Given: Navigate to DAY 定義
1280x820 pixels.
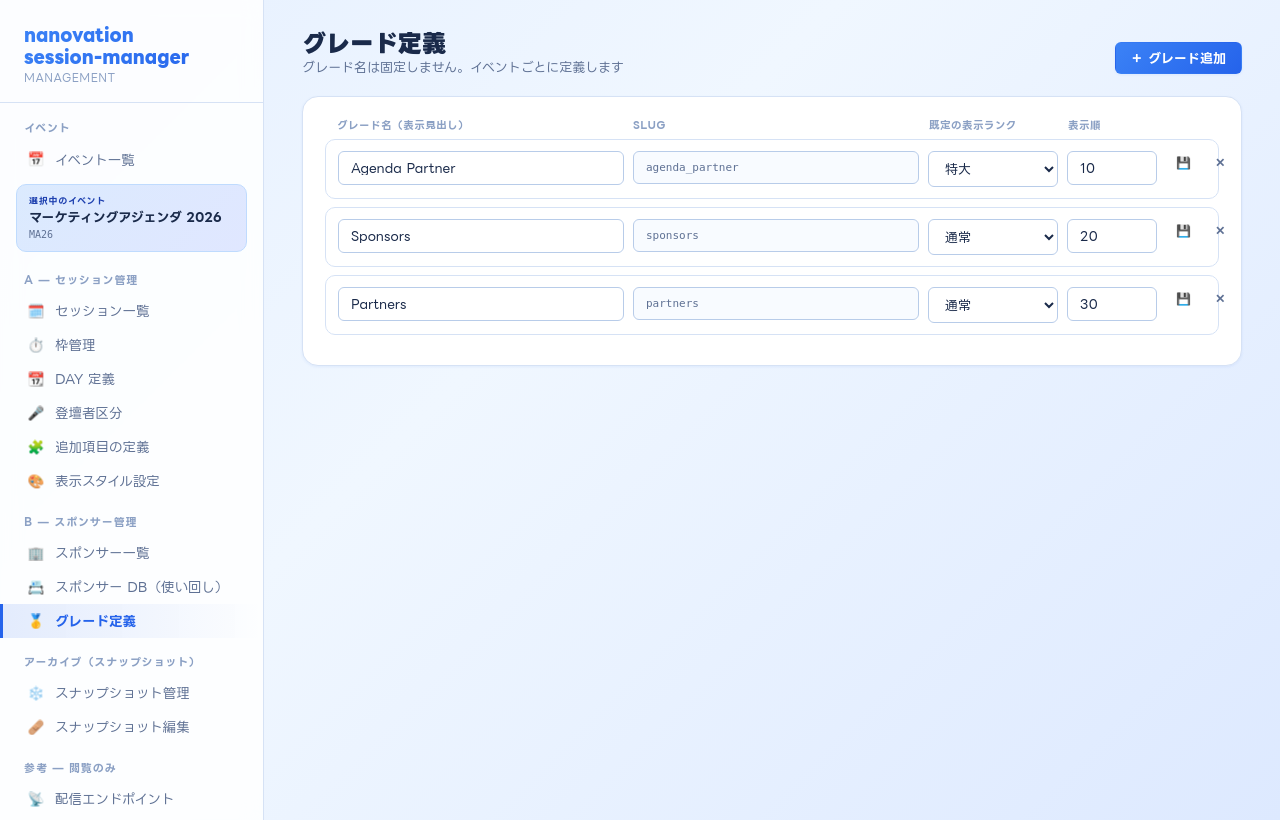Looking at the screenshot, I should (x=132, y=379).
